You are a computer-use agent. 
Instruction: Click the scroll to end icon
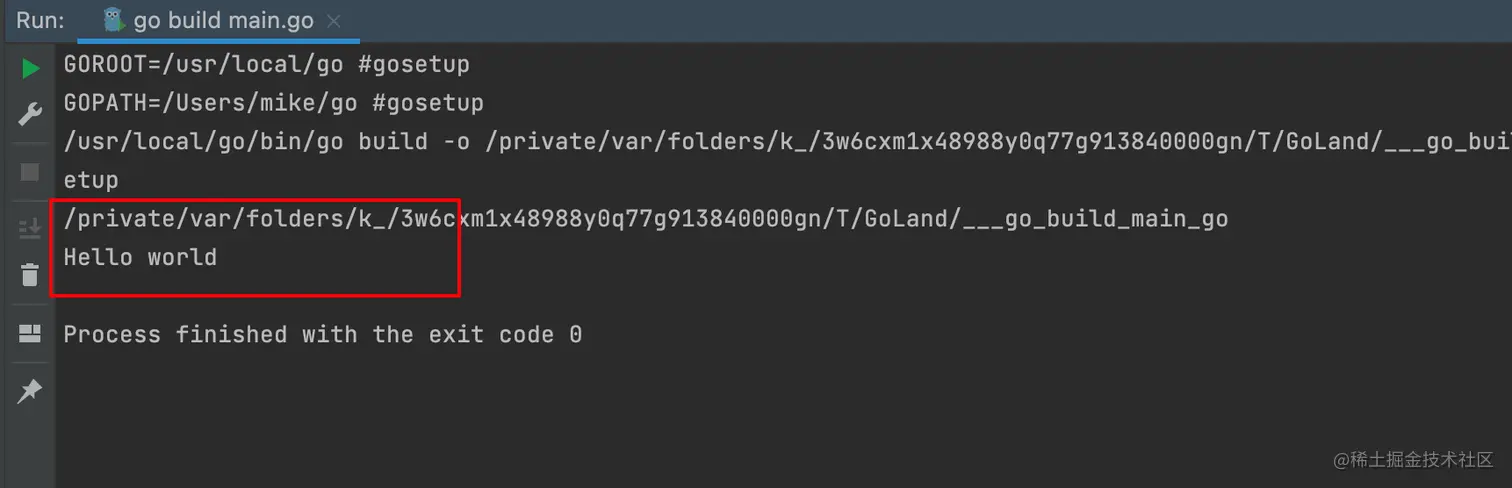click(x=30, y=229)
